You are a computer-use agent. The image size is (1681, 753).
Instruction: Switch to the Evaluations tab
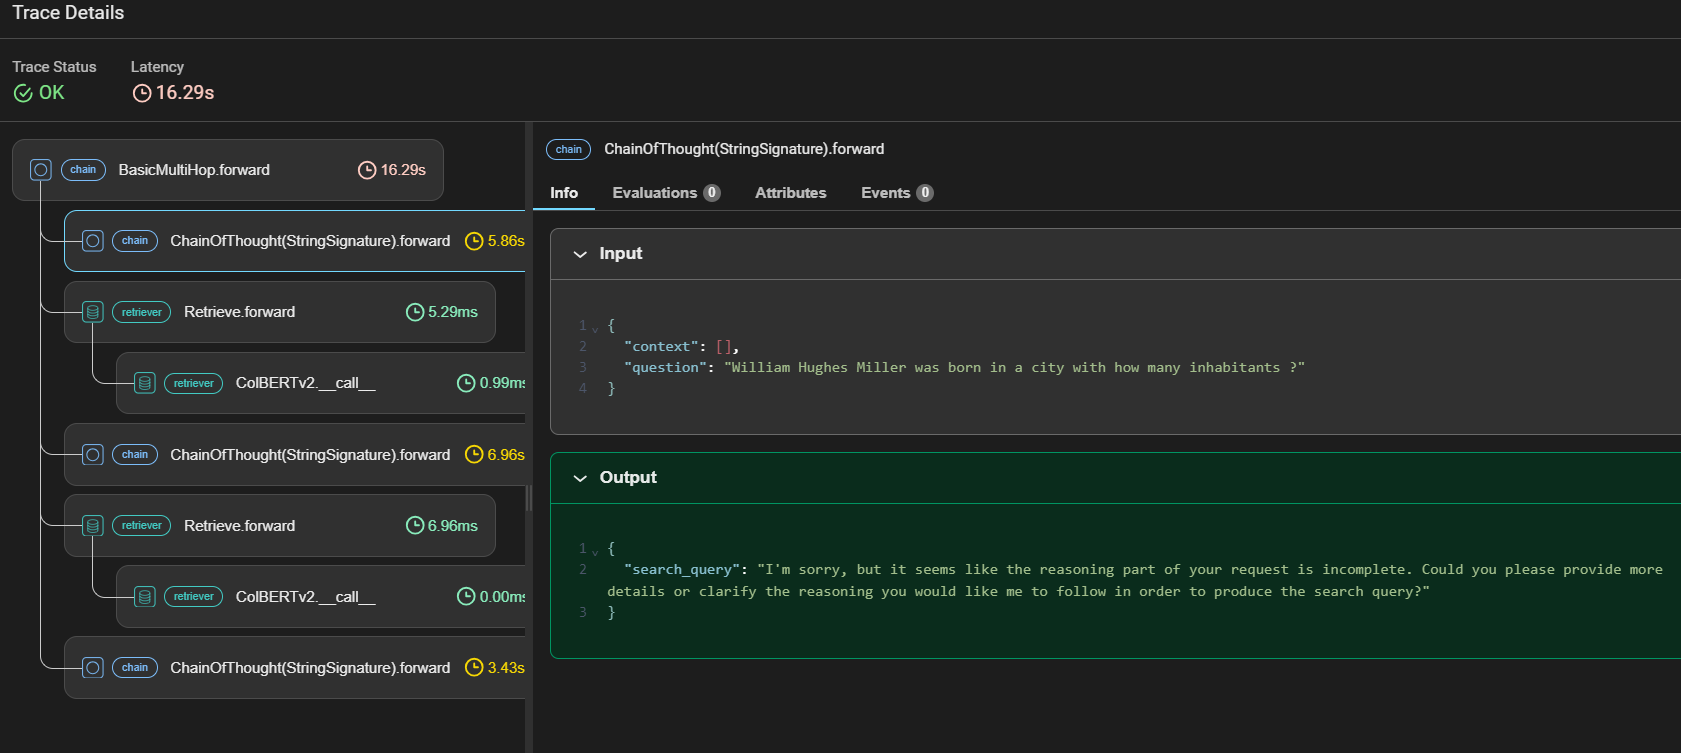666,193
